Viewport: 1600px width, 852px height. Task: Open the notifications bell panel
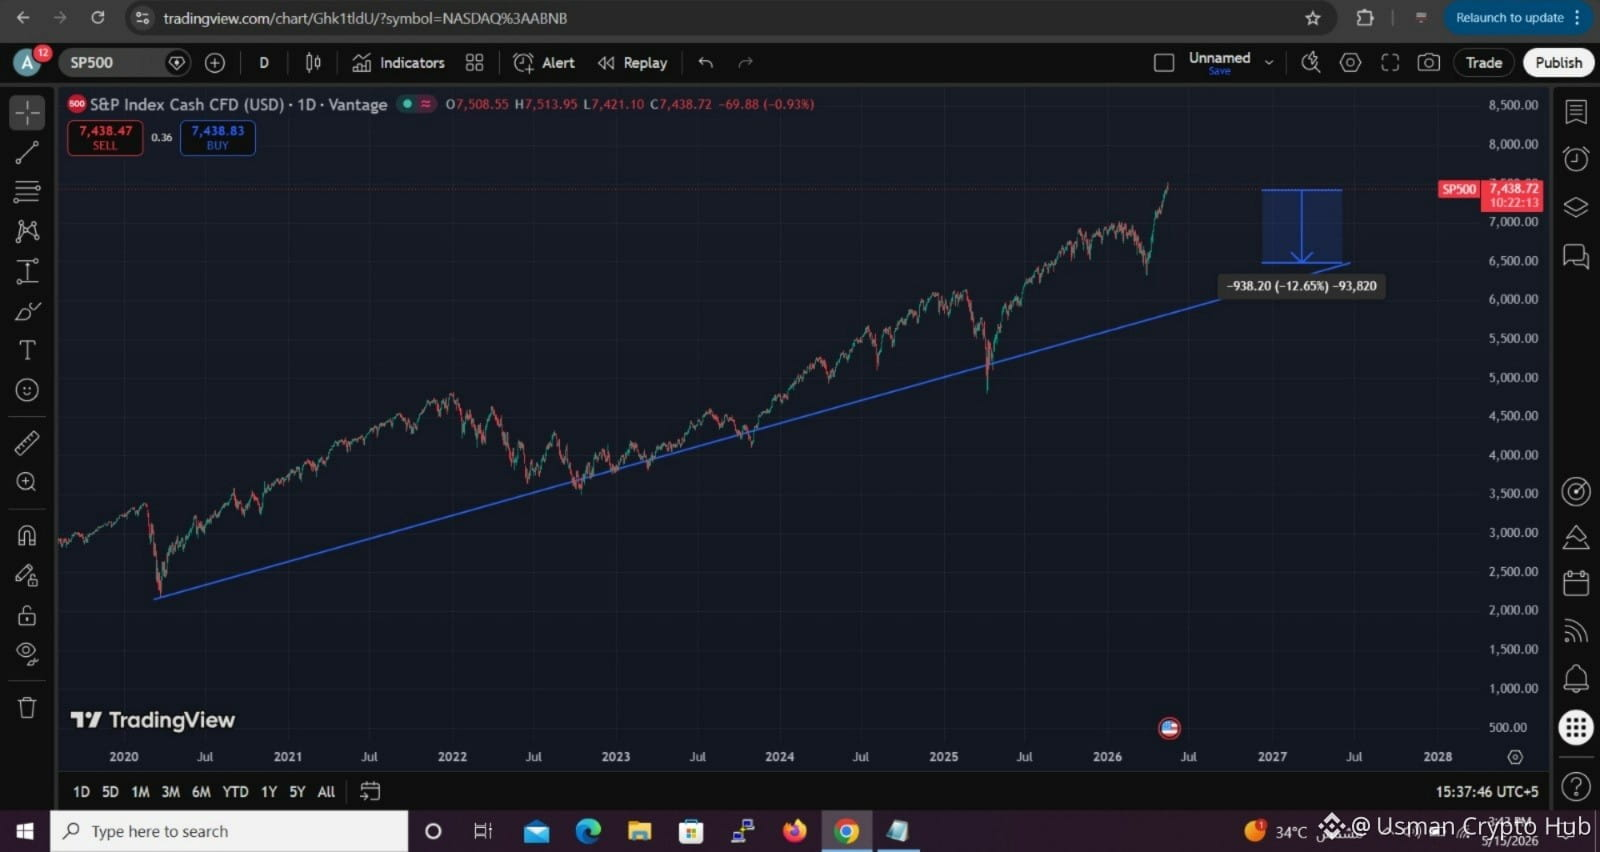[1576, 678]
